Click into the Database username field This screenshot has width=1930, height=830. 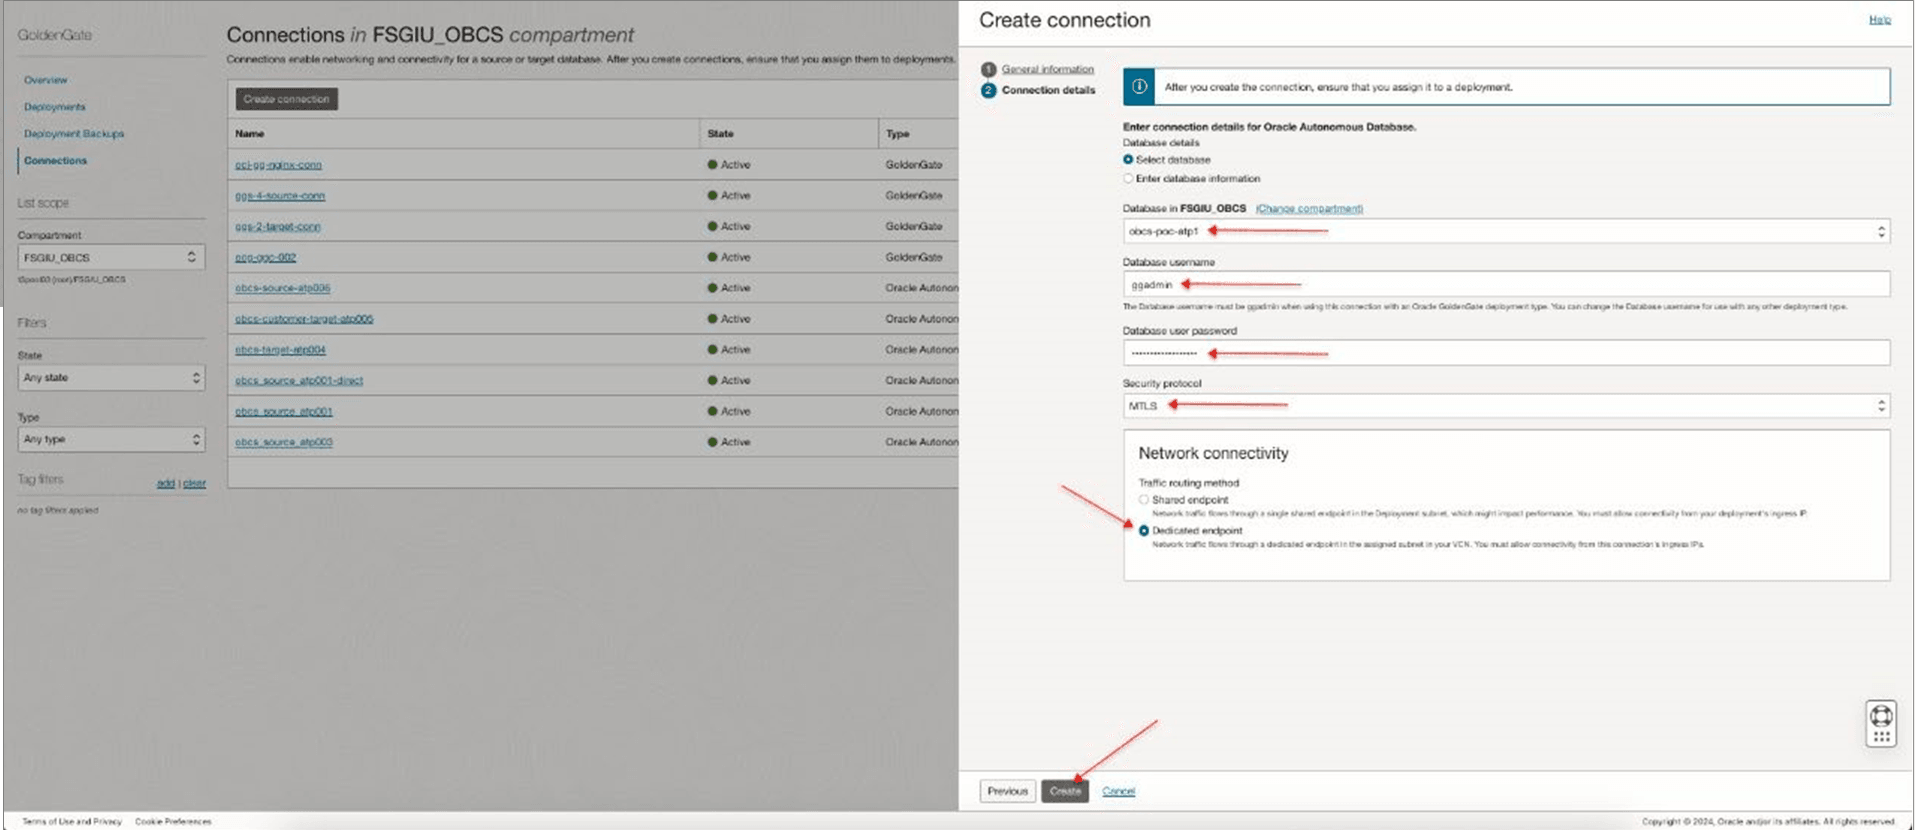[1506, 285]
